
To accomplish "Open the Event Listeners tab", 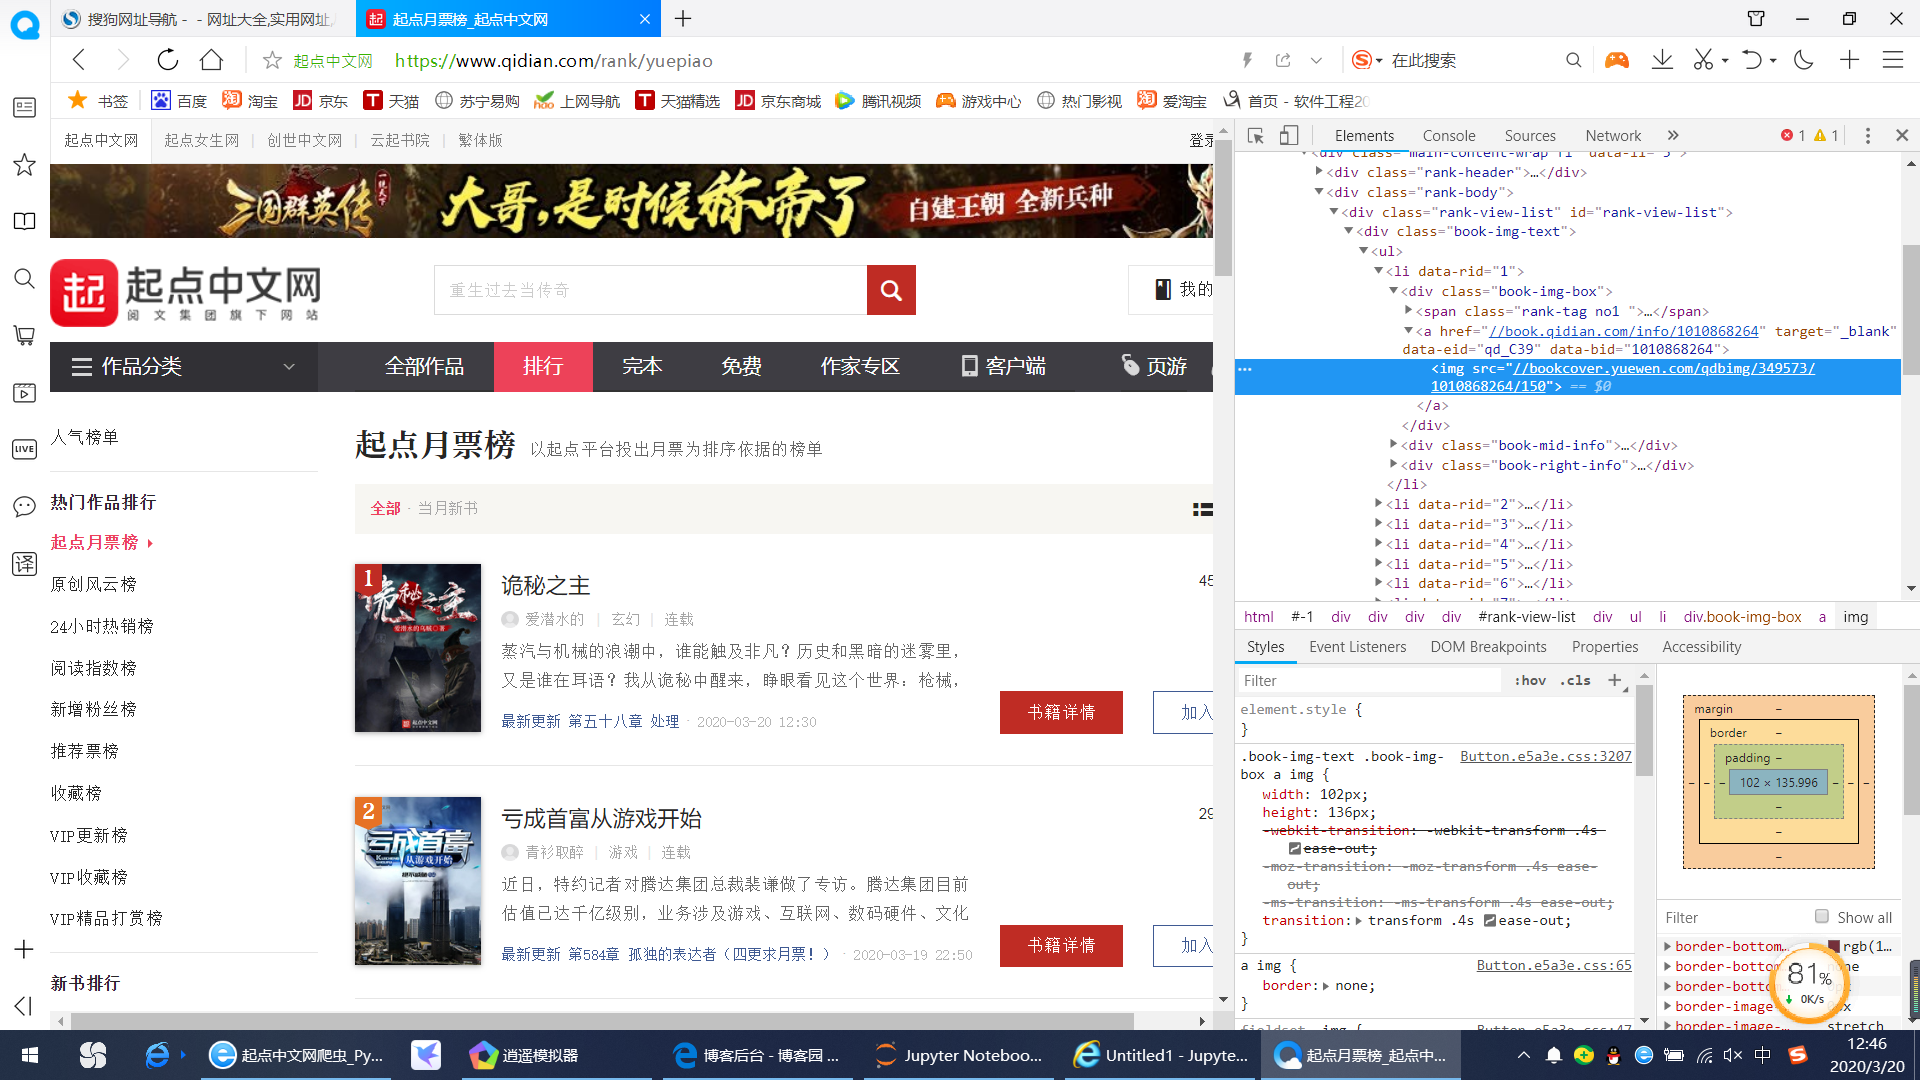I will [1357, 647].
